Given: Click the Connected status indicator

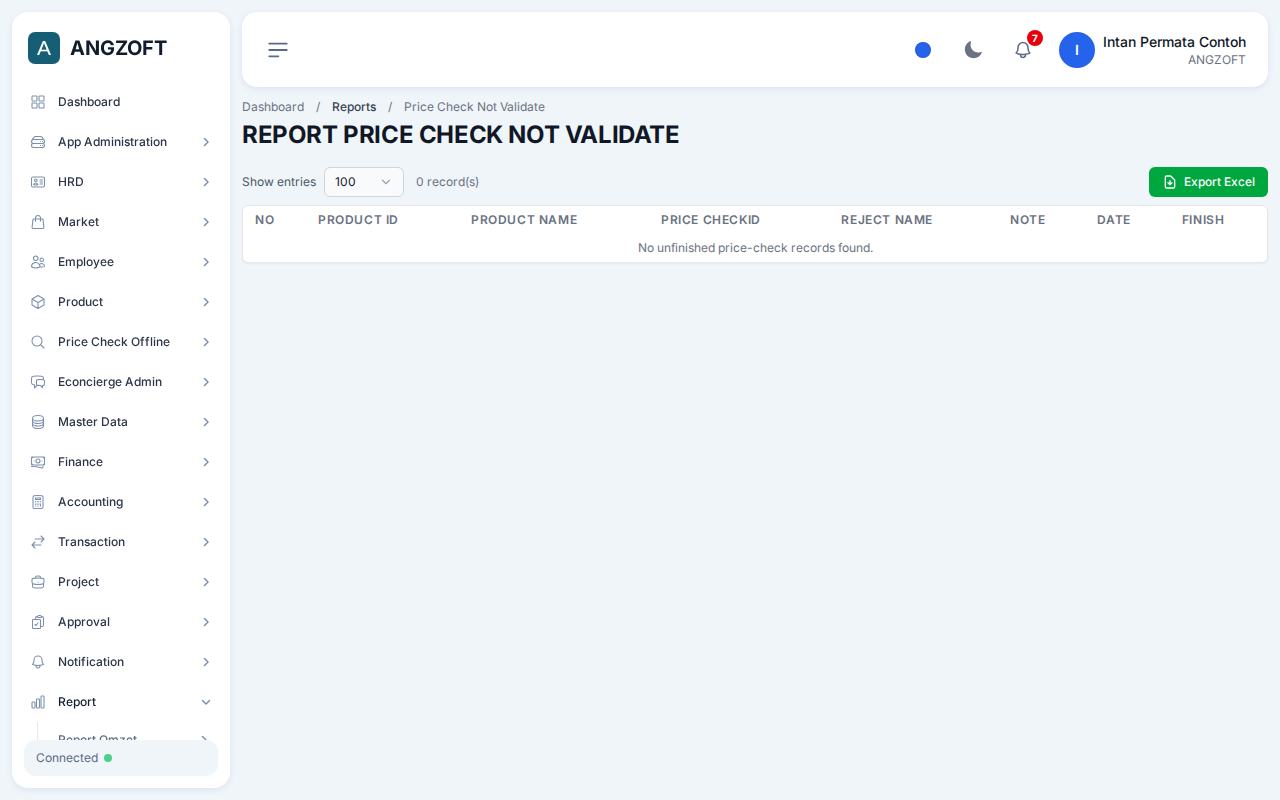Looking at the screenshot, I should point(121,758).
